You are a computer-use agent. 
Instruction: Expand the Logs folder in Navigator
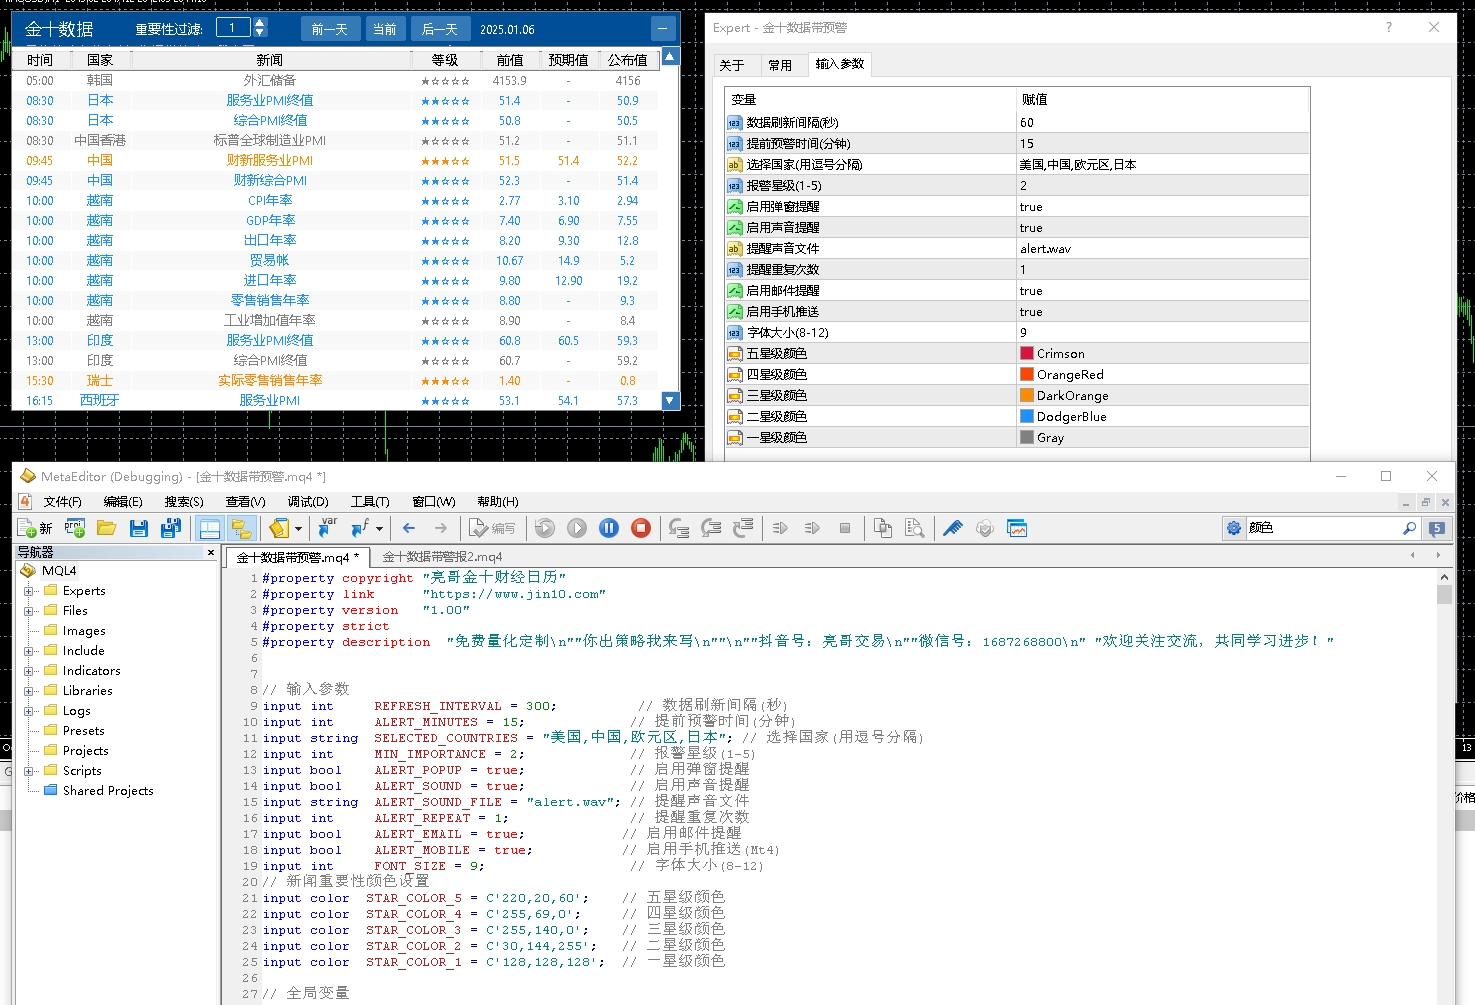(29, 711)
